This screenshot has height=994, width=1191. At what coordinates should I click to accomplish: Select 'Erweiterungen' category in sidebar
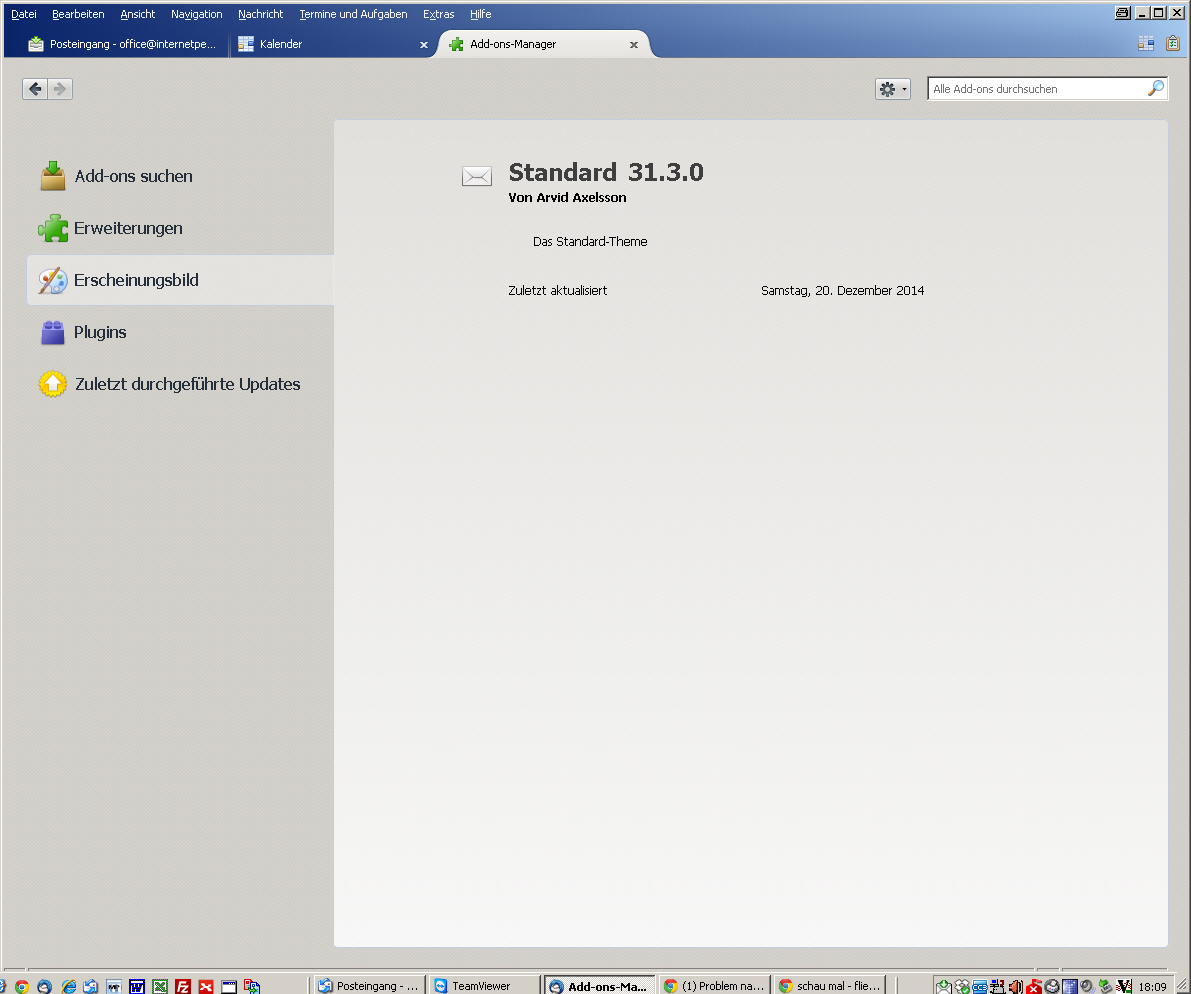click(x=111, y=228)
